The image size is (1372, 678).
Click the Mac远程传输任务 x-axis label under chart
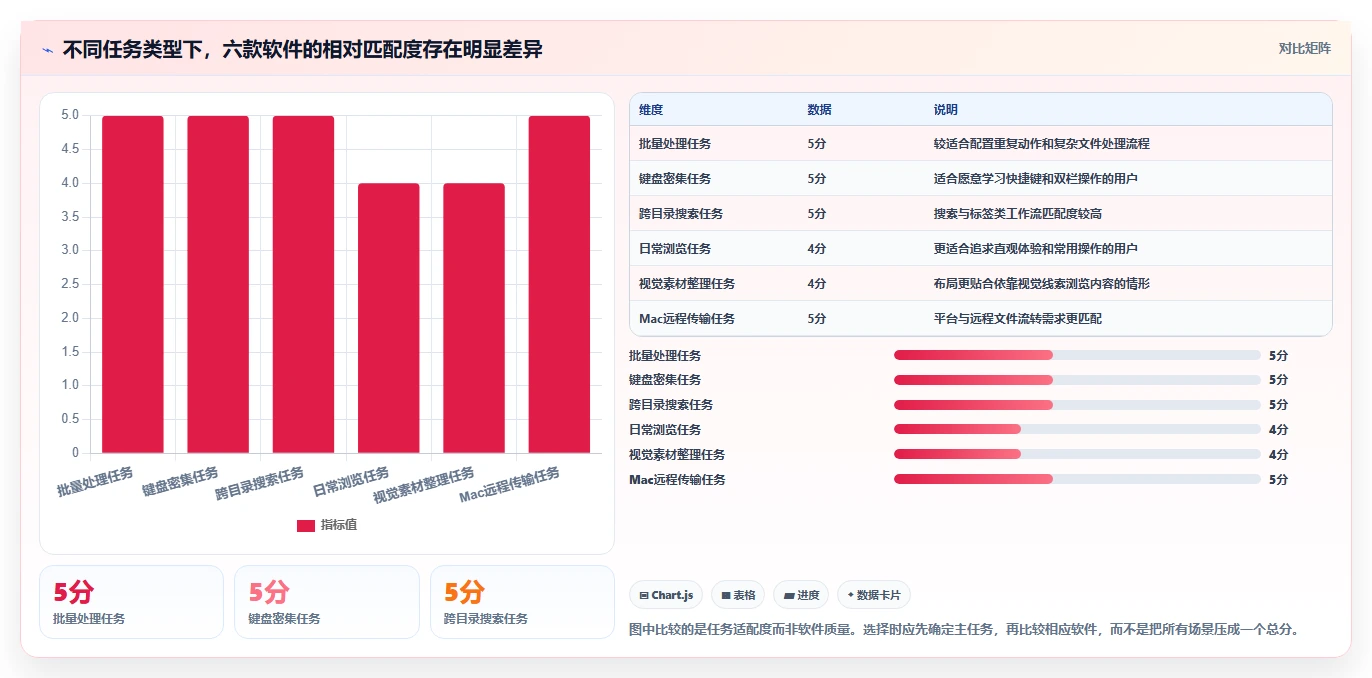[x=510, y=486]
